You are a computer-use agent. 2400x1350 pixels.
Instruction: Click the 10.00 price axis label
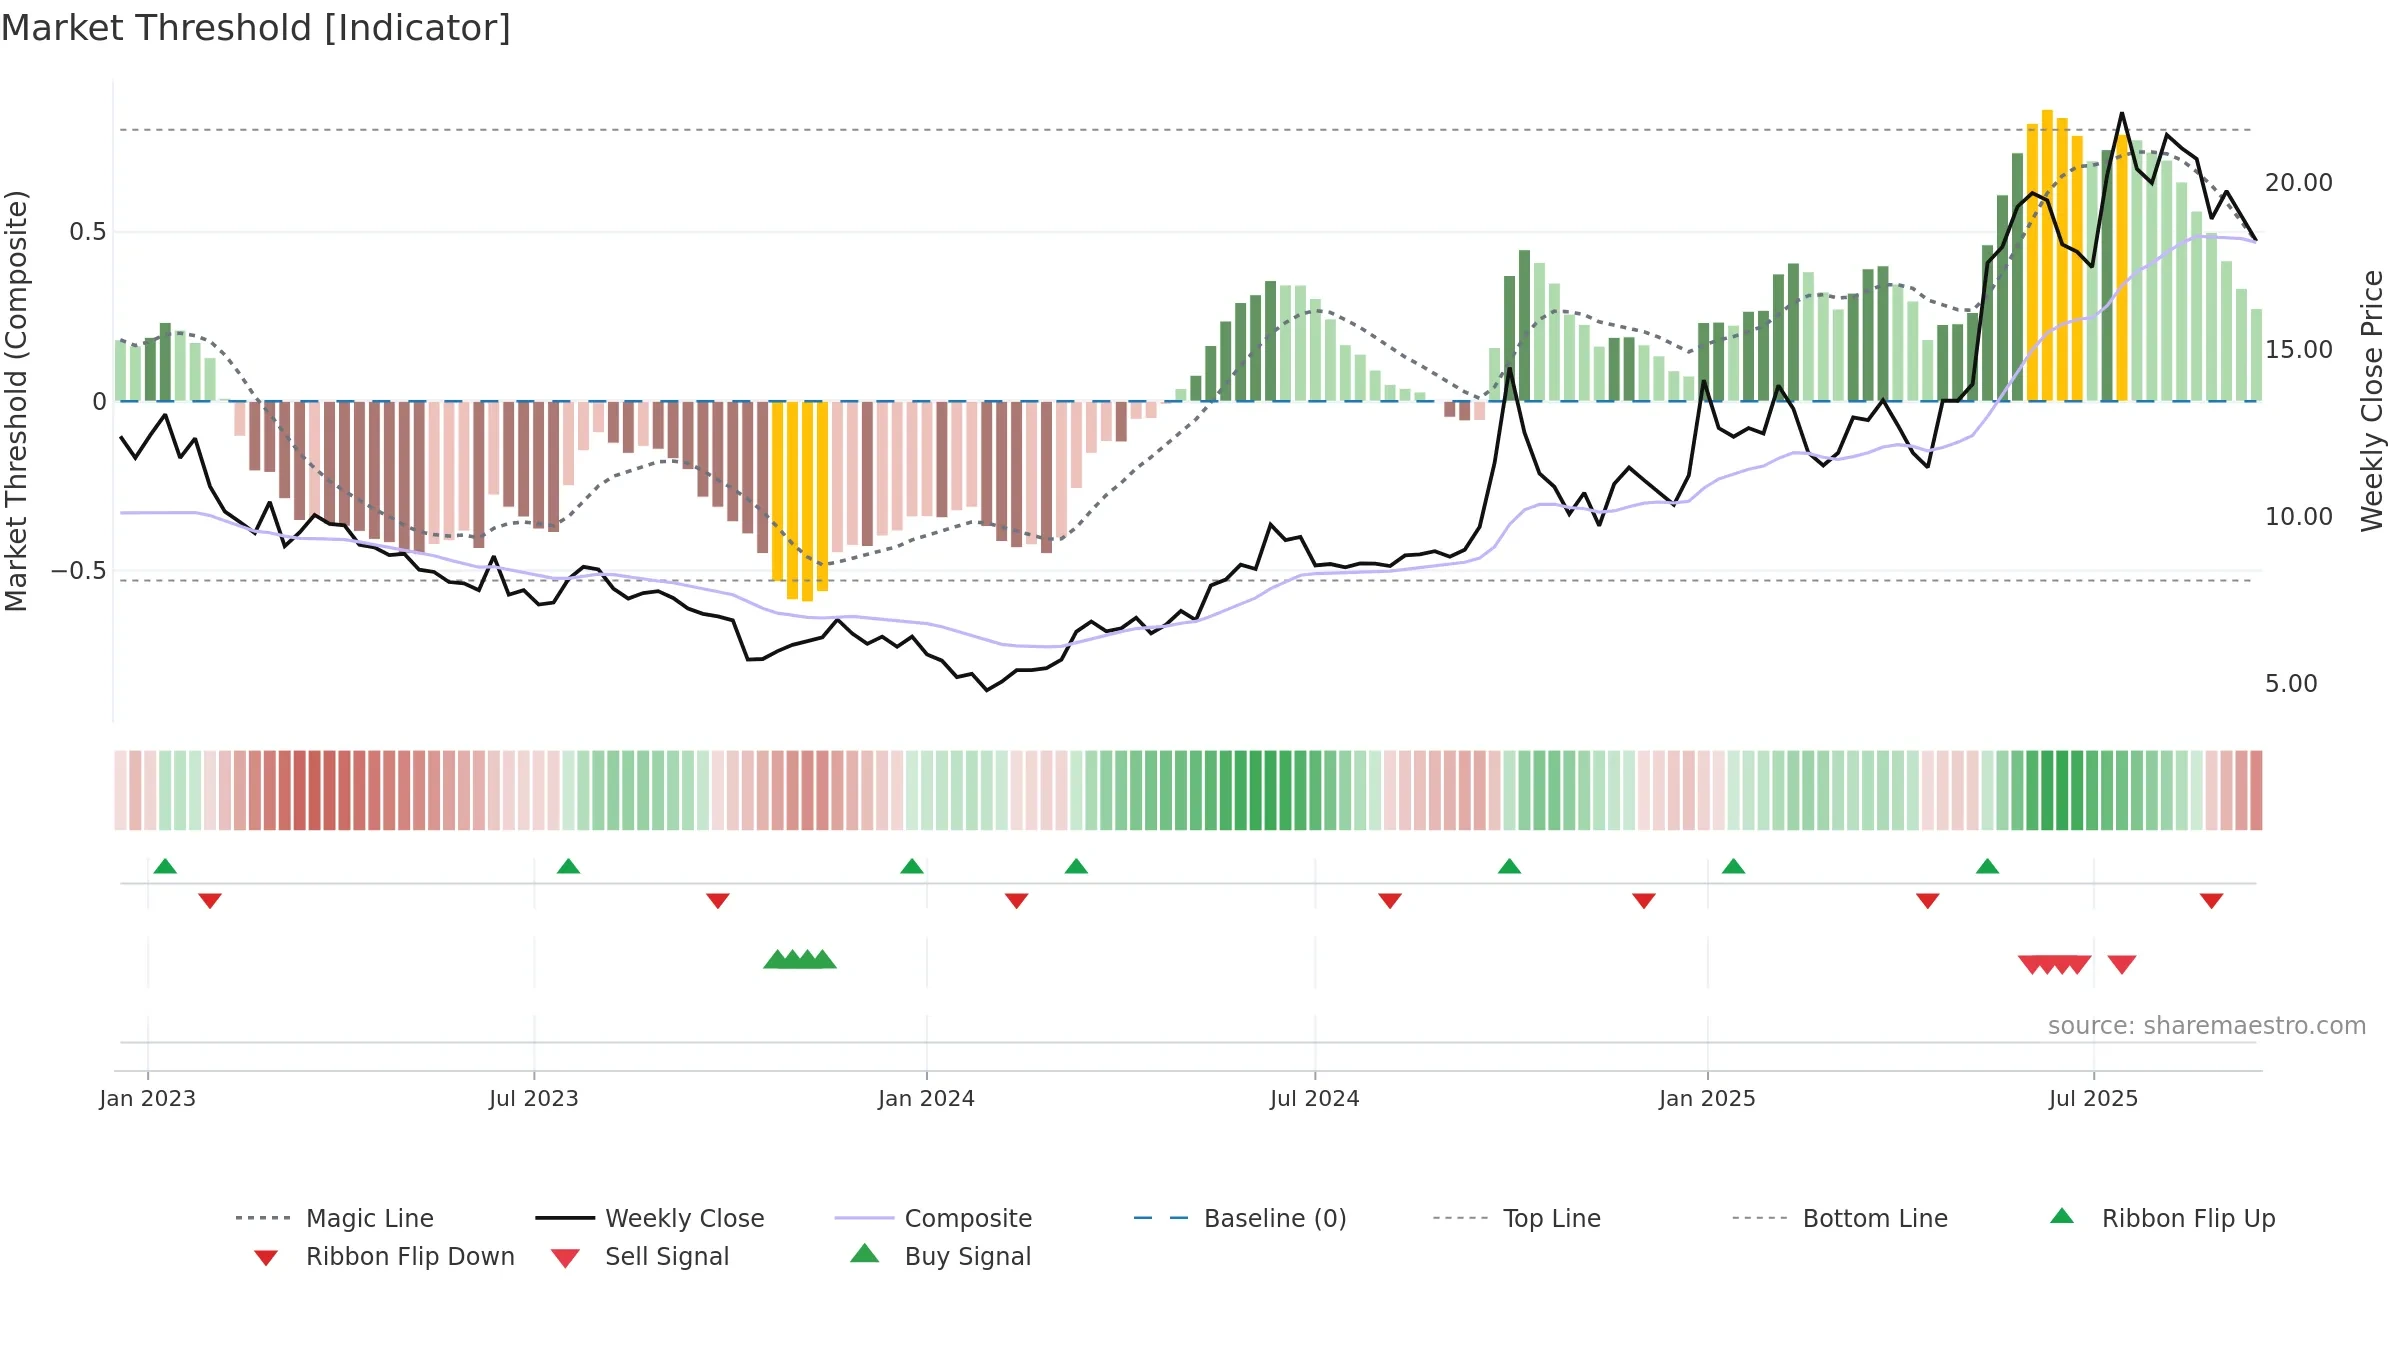2299,517
